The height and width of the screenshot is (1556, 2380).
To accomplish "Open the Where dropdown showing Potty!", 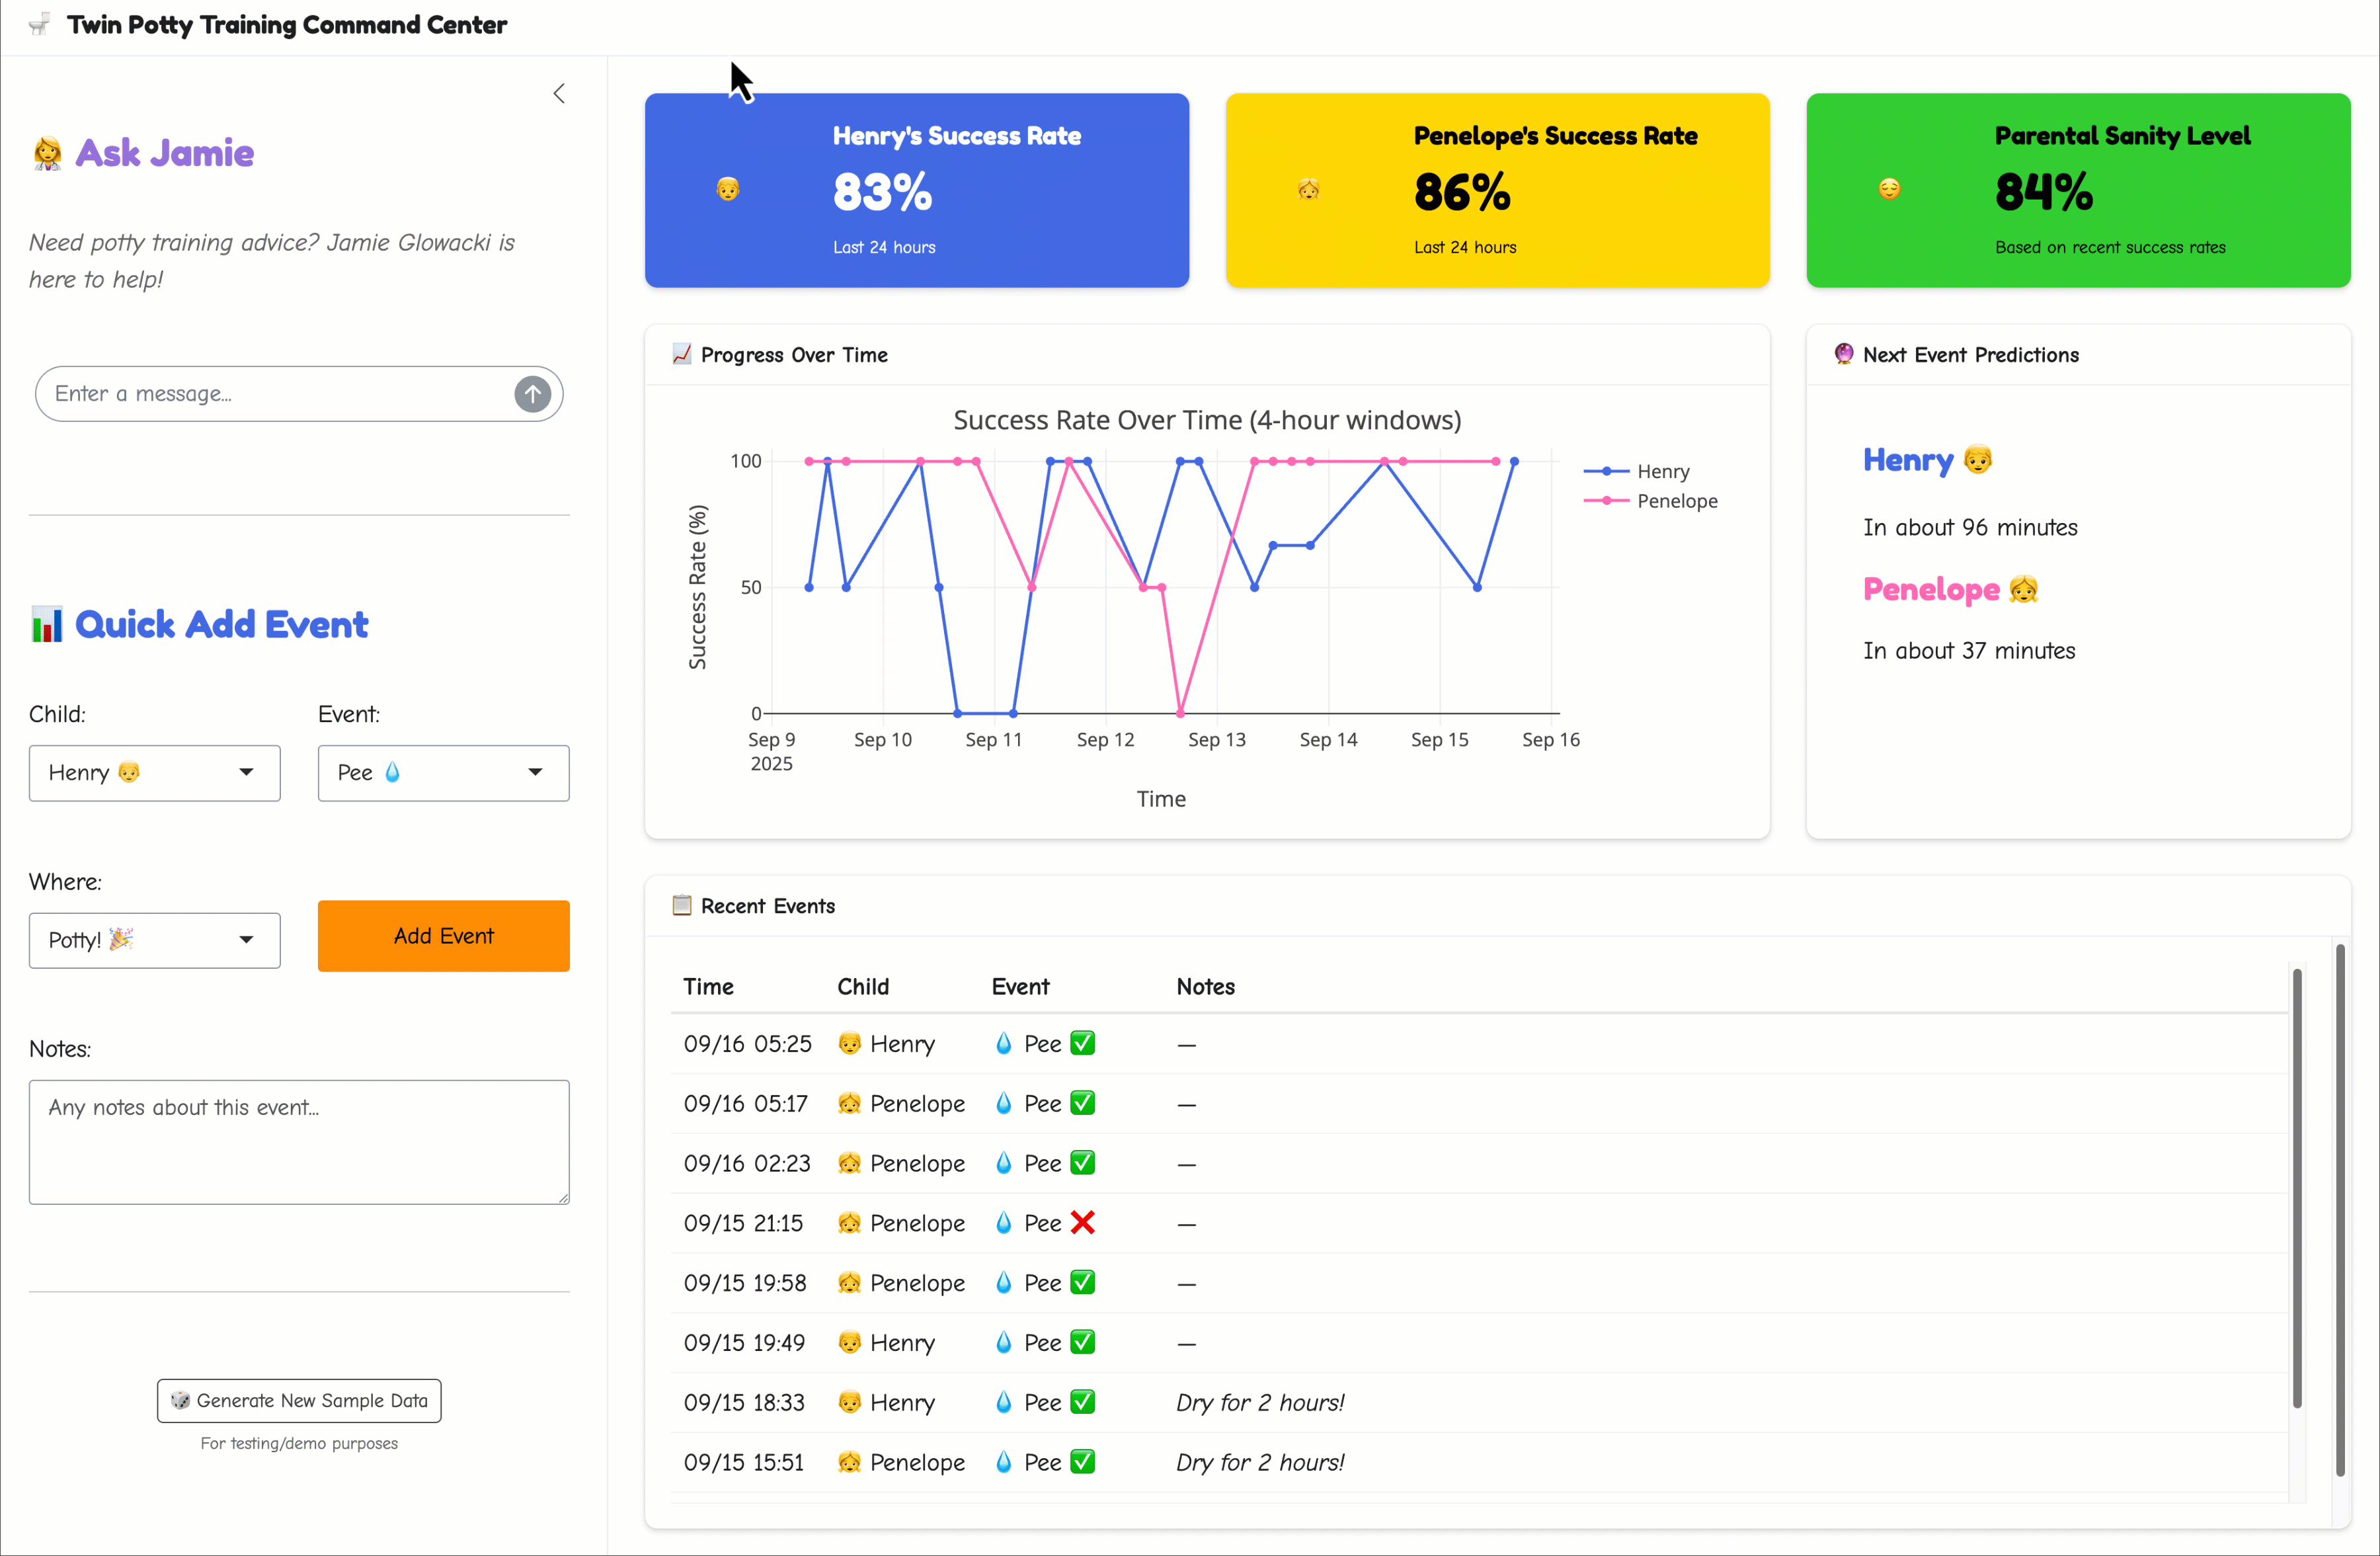I will coord(155,940).
